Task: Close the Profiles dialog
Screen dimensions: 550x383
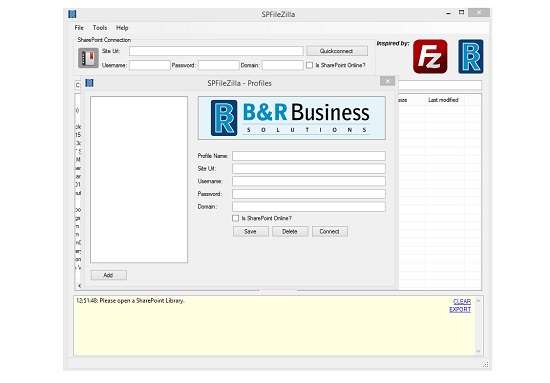Action: click(388, 81)
